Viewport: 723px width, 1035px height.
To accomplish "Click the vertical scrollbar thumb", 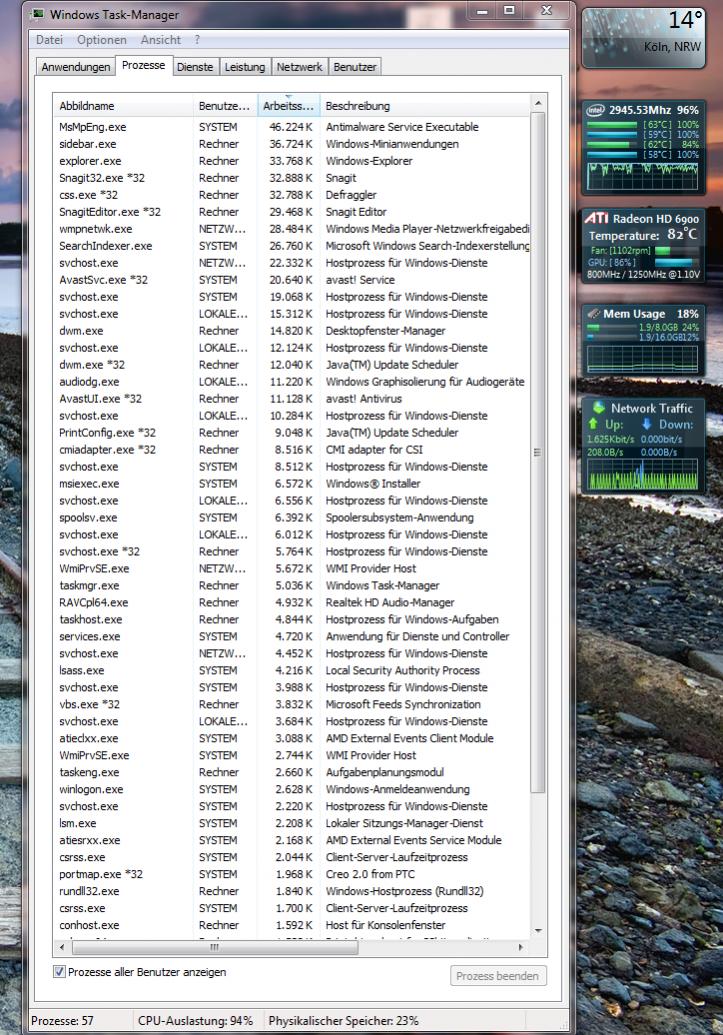I will 538,452.
